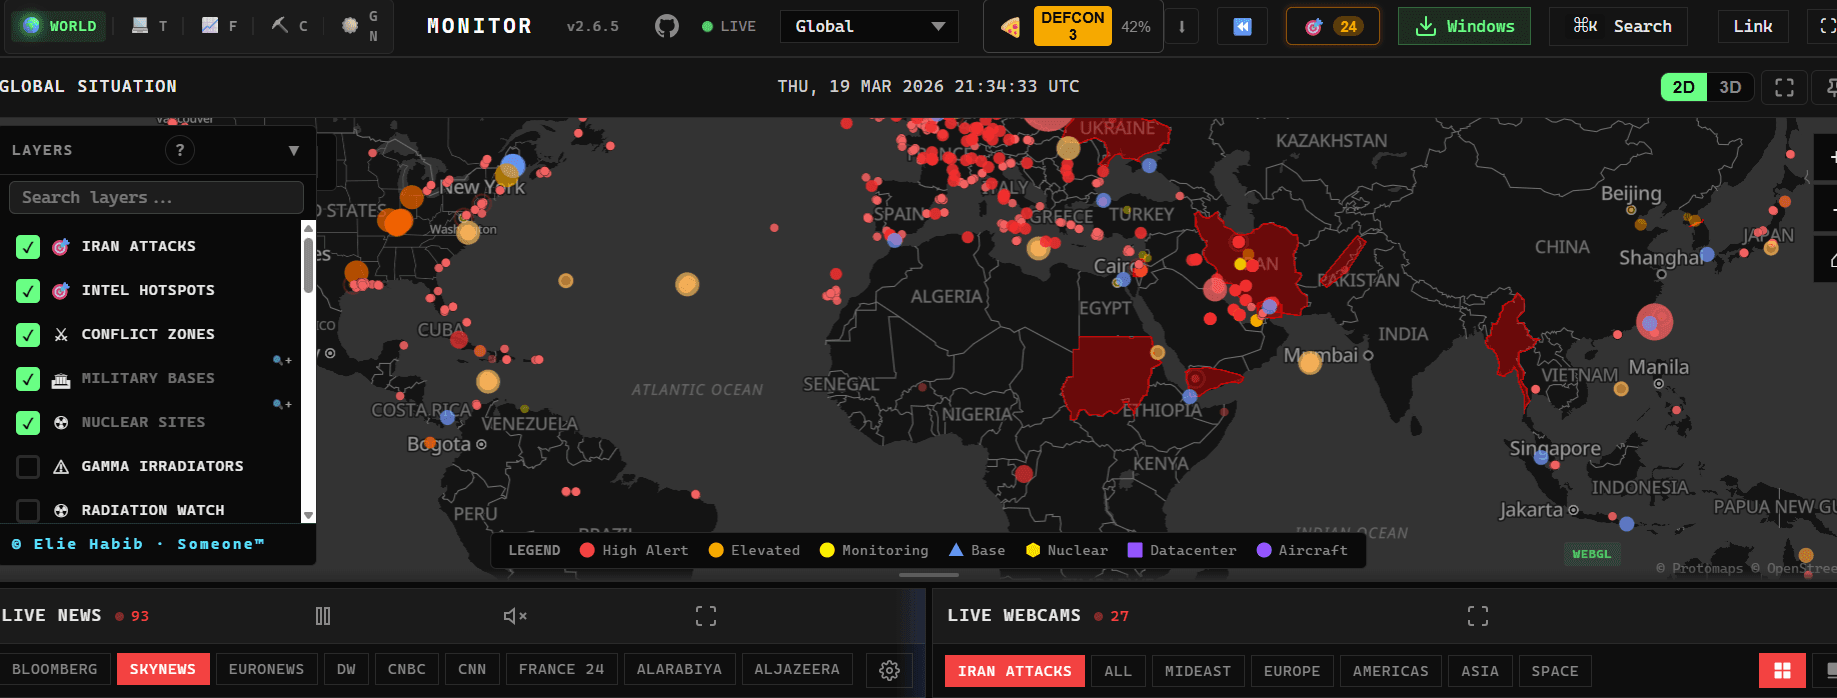The height and width of the screenshot is (698, 1837).
Task: Switch webcams to red grid view
Action: click(x=1782, y=671)
